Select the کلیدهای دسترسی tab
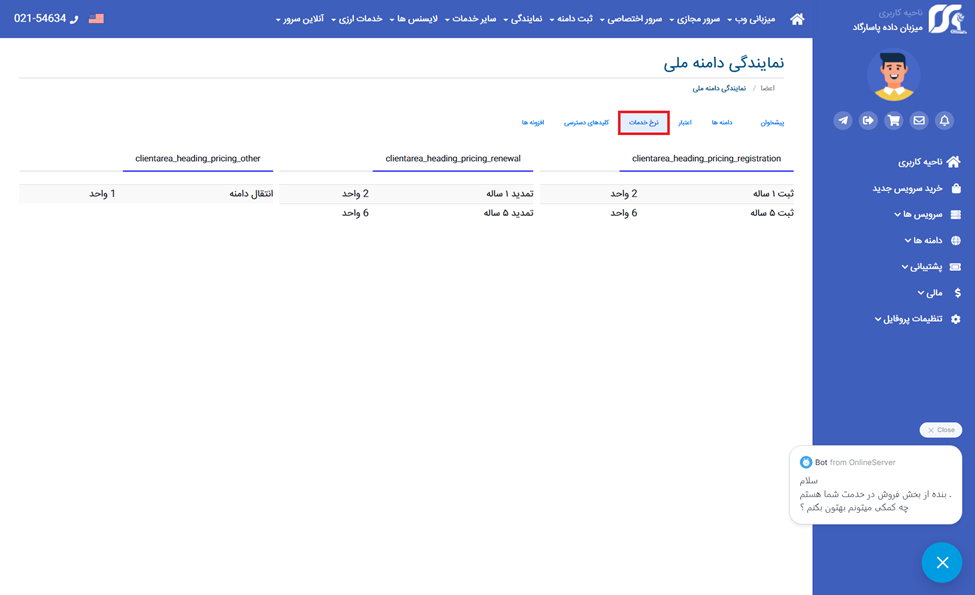Image resolution: width=975 pixels, height=595 pixels. pyautogui.click(x=586, y=122)
